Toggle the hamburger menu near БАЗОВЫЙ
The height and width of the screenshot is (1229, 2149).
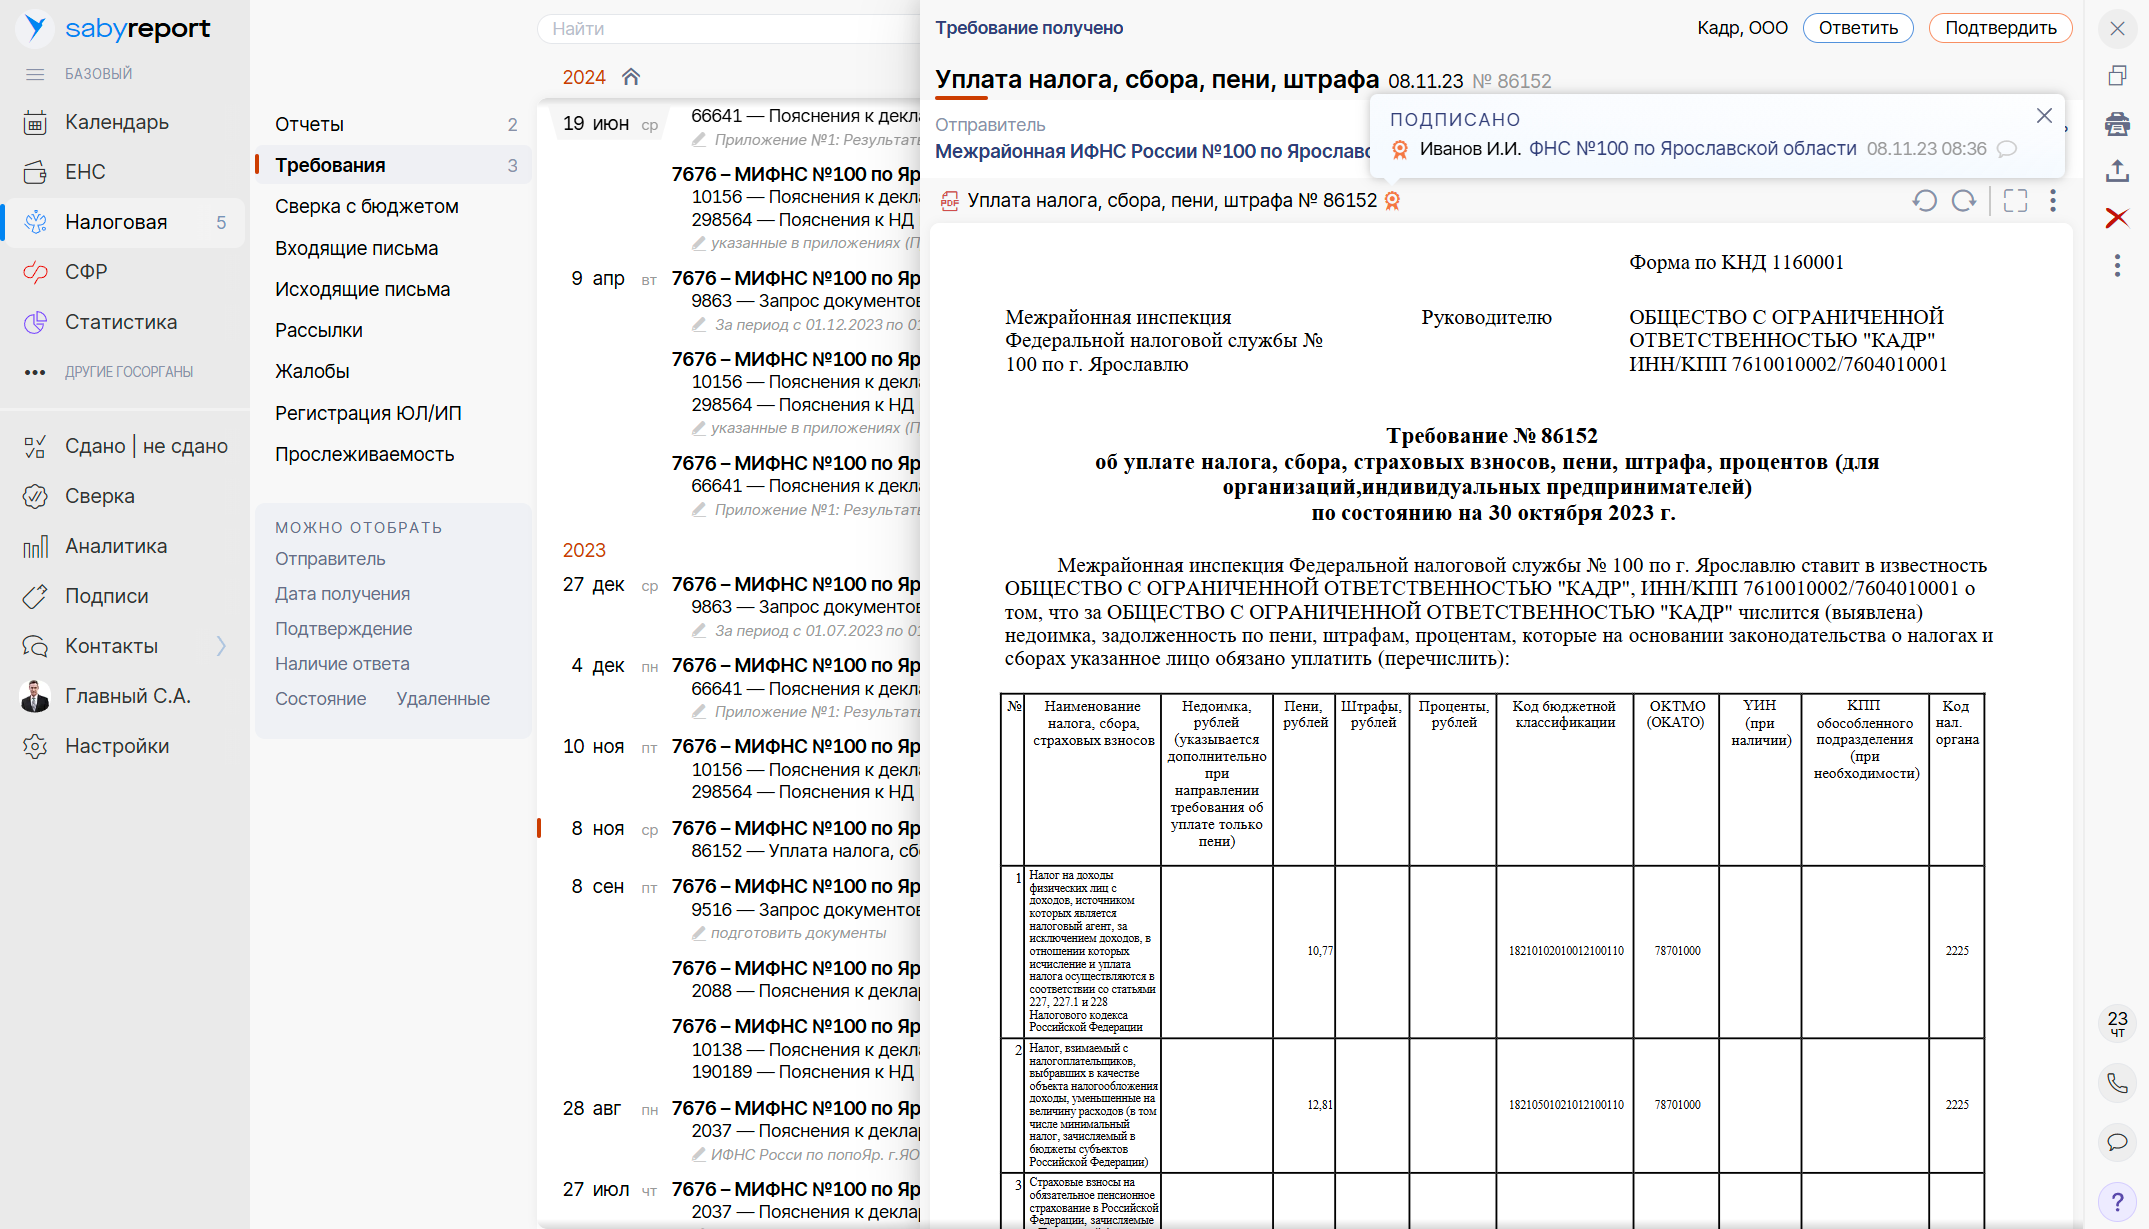click(x=35, y=74)
